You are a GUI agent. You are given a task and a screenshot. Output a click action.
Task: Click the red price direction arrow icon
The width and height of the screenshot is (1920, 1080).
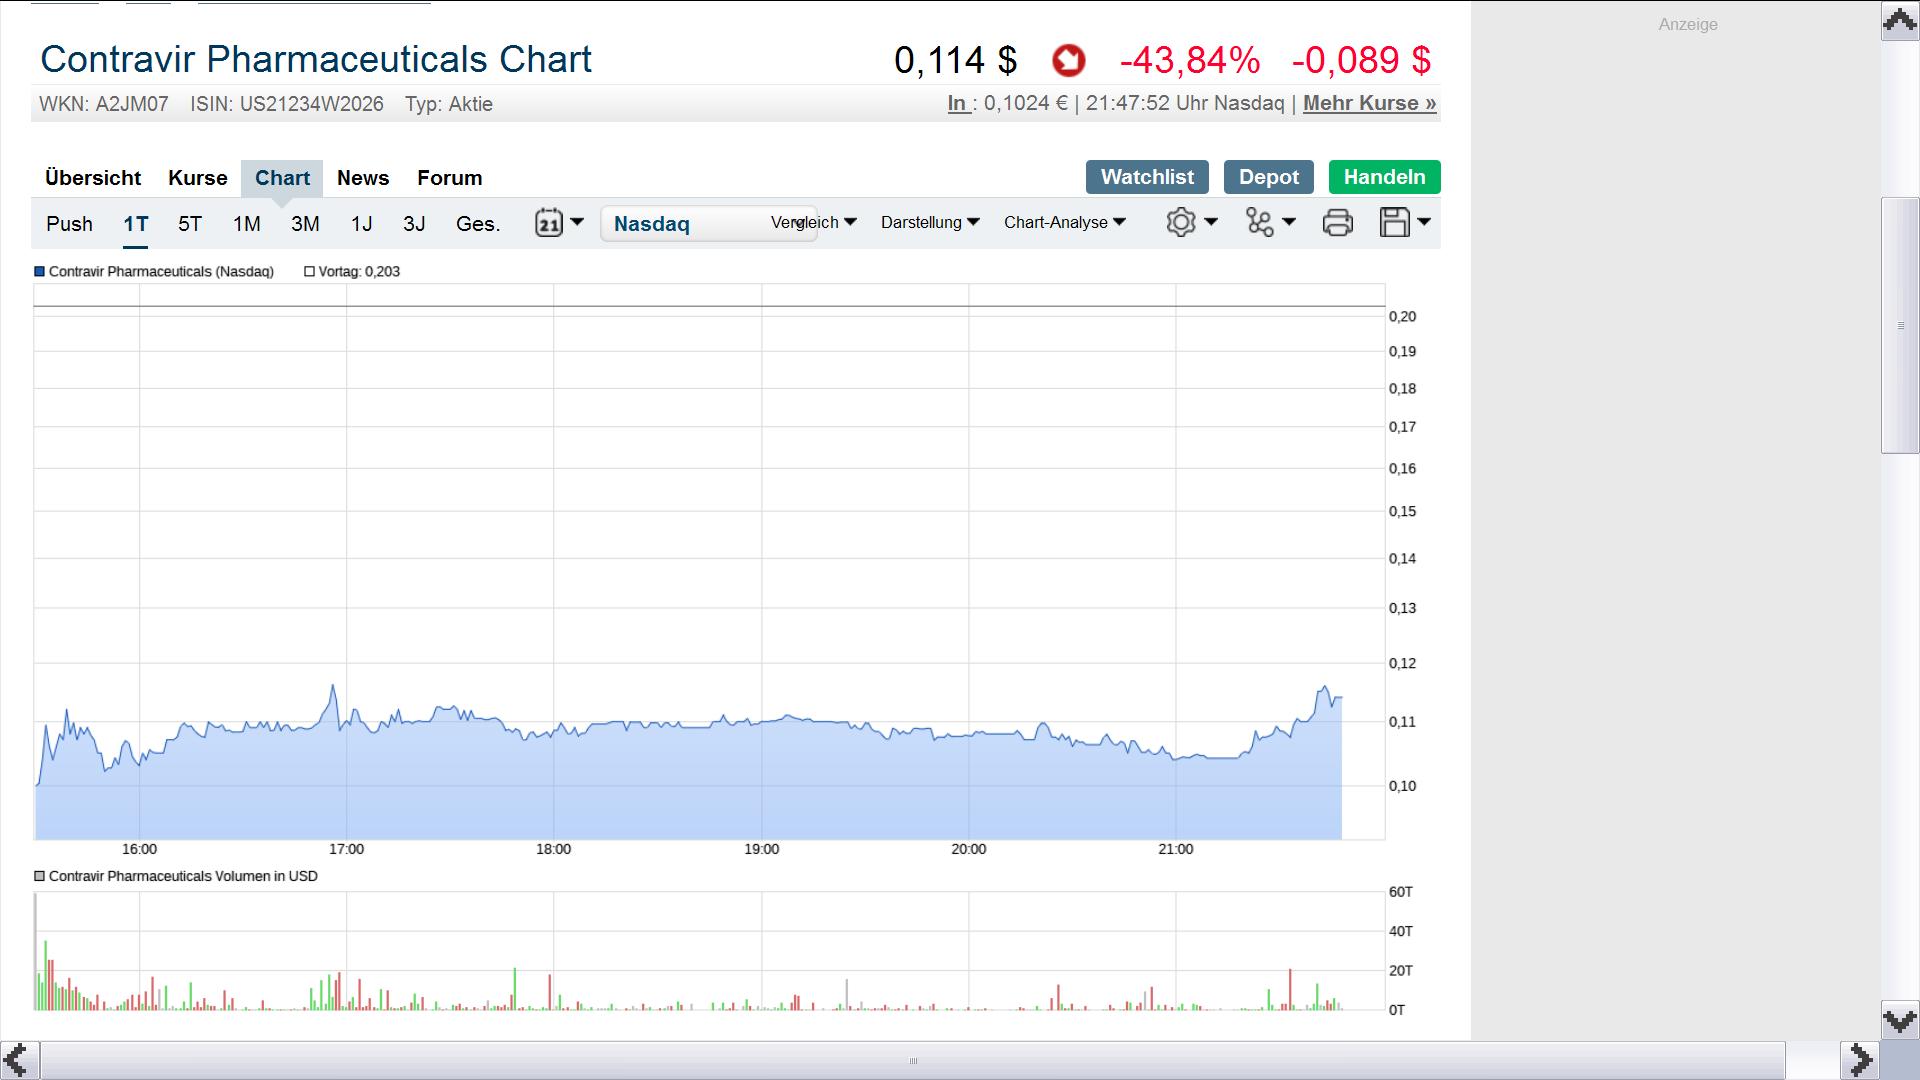1068,61
